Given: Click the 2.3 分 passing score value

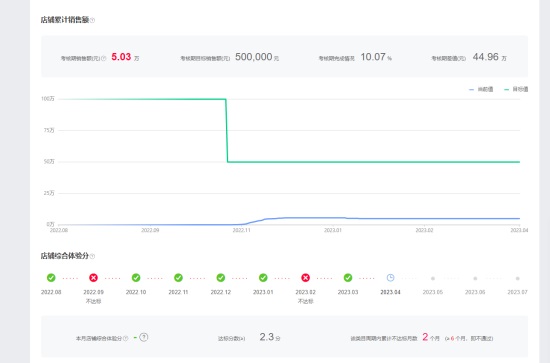Looking at the screenshot, I should (270, 337).
